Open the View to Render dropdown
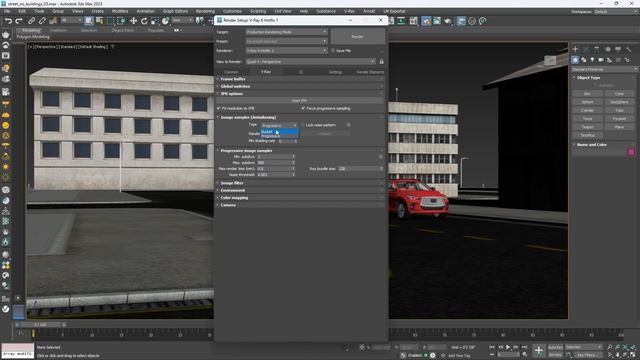This screenshot has height=360, width=640. (x=311, y=62)
